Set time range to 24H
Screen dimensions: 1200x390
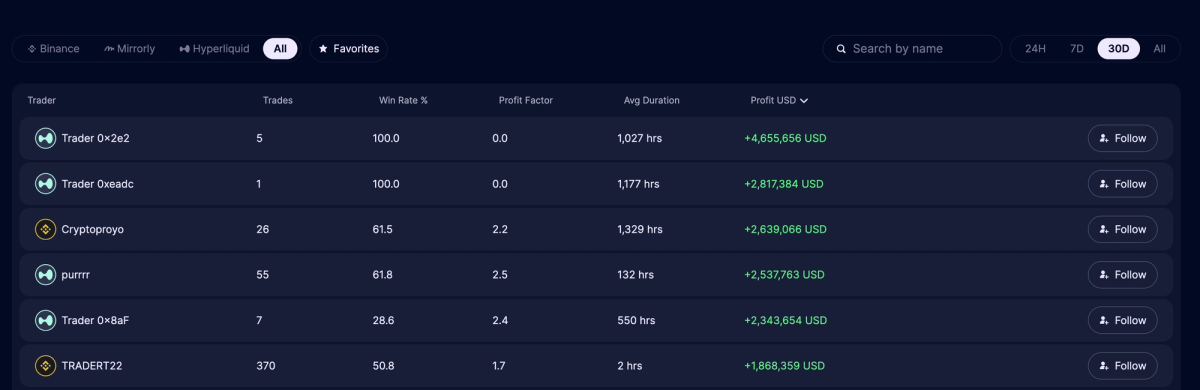(x=1035, y=48)
